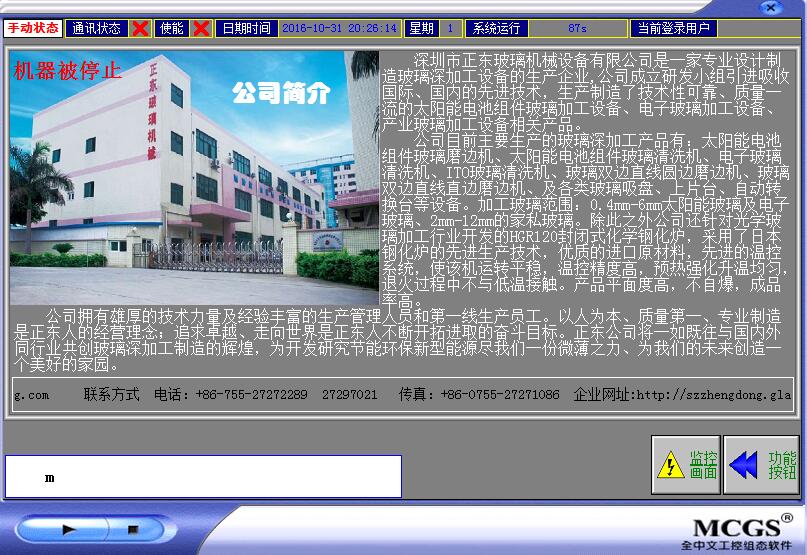Open 监控画面 monitoring screen button
807x555 pixels.
(686, 465)
